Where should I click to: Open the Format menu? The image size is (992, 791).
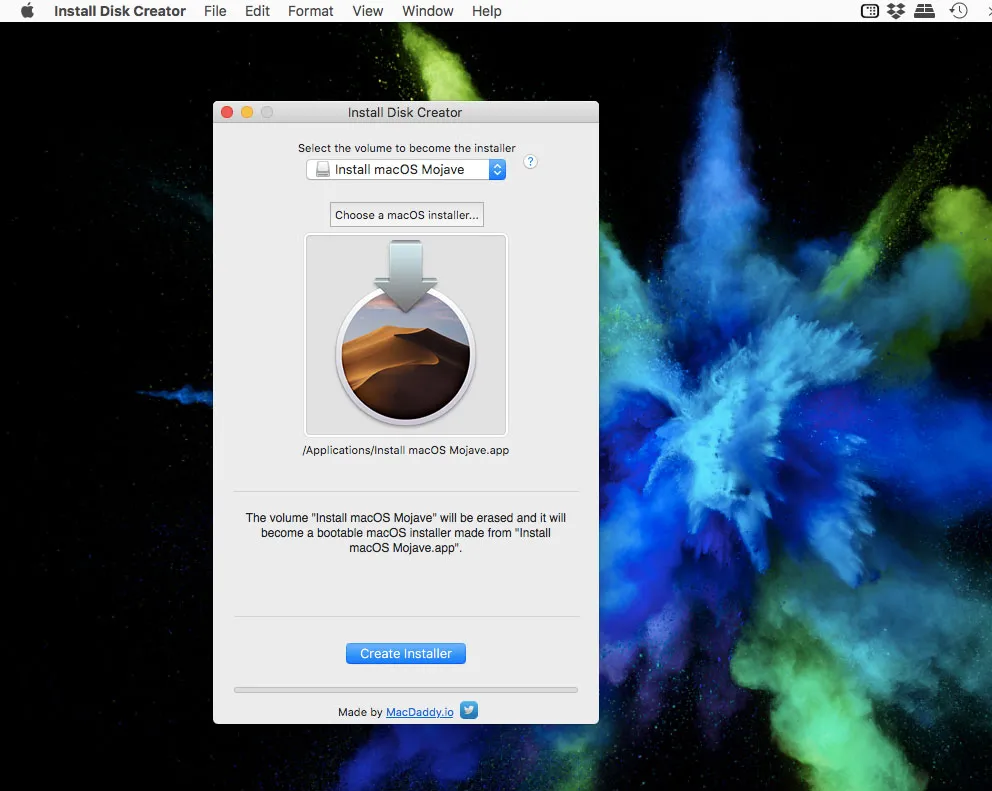tap(310, 11)
